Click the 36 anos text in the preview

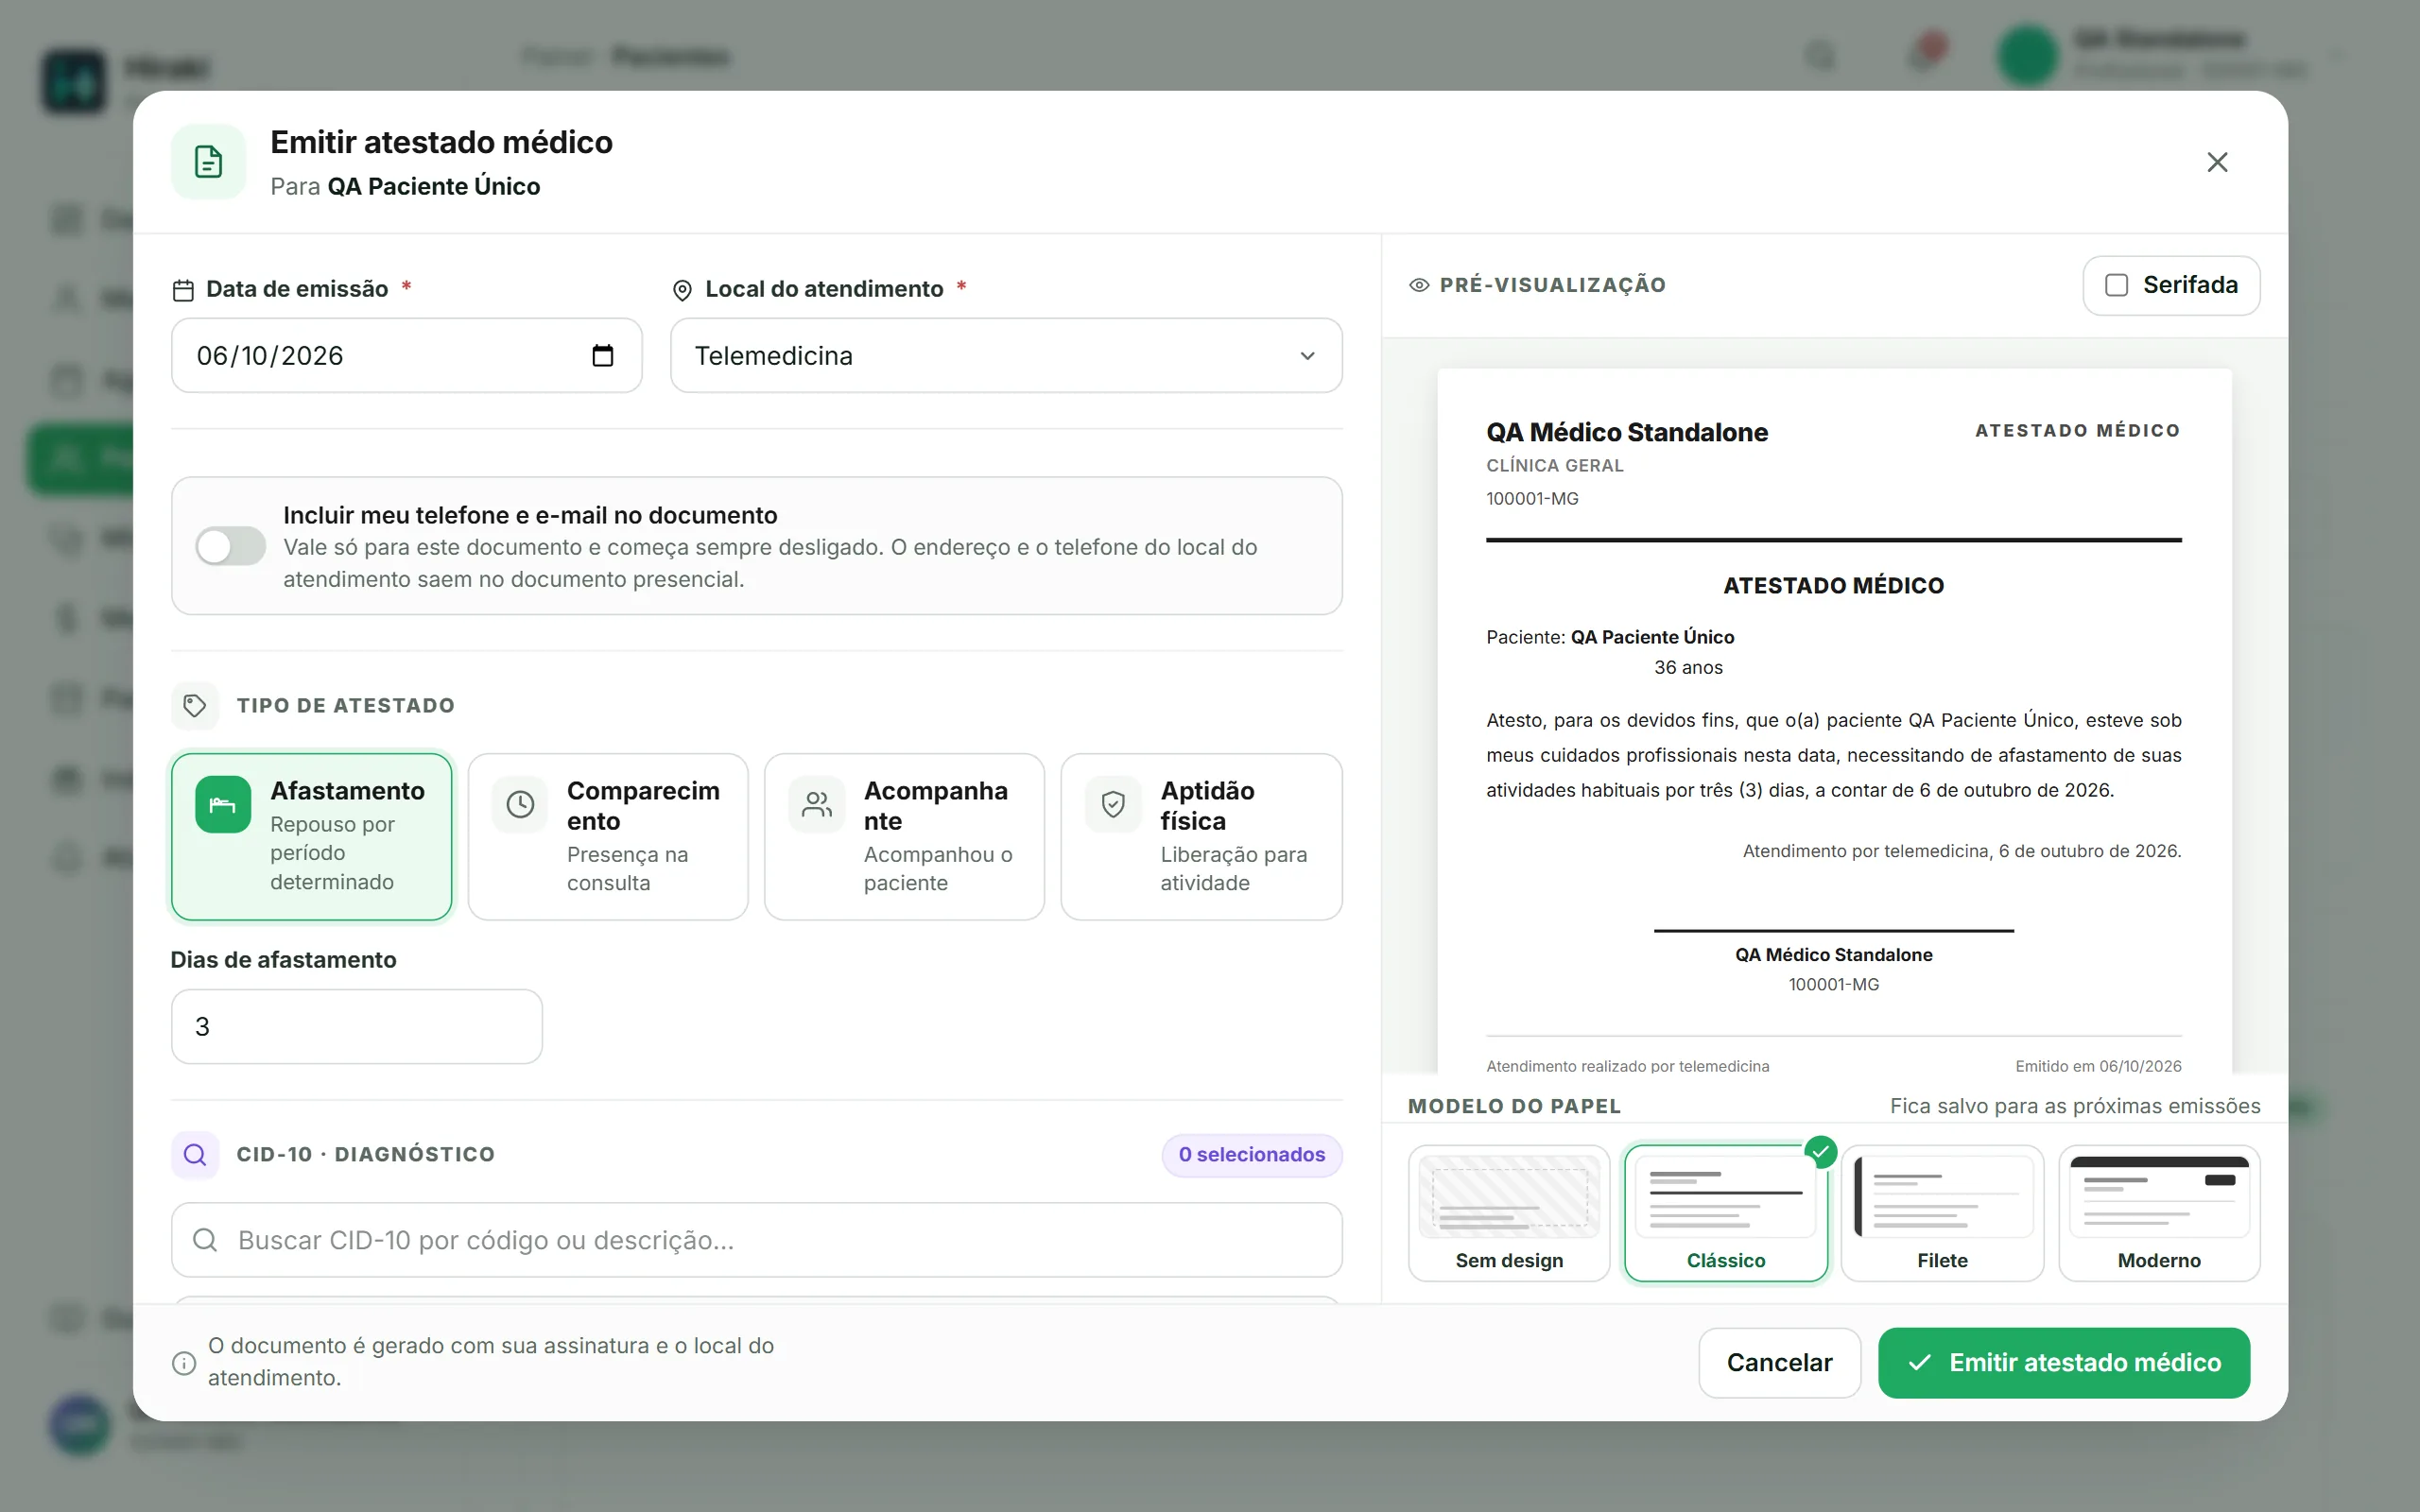(1688, 668)
